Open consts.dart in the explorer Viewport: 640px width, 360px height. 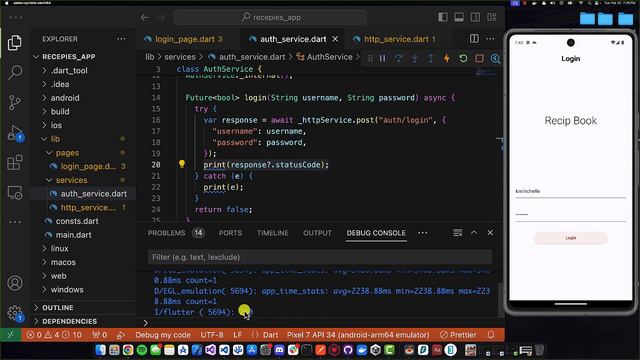(x=77, y=221)
